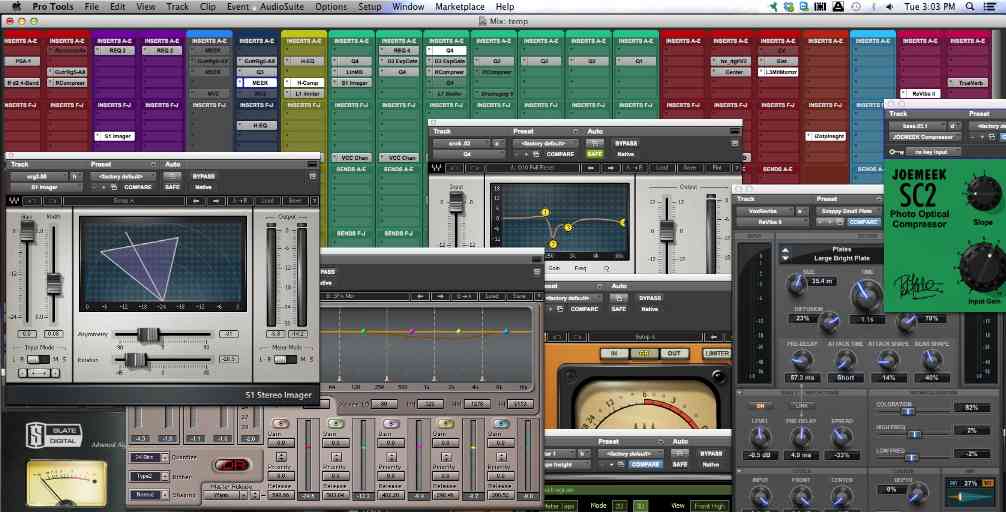This screenshot has height=512, width=1006.
Task: Click the L3MltMaxmr insert slot in the mixer
Action: 778,72
